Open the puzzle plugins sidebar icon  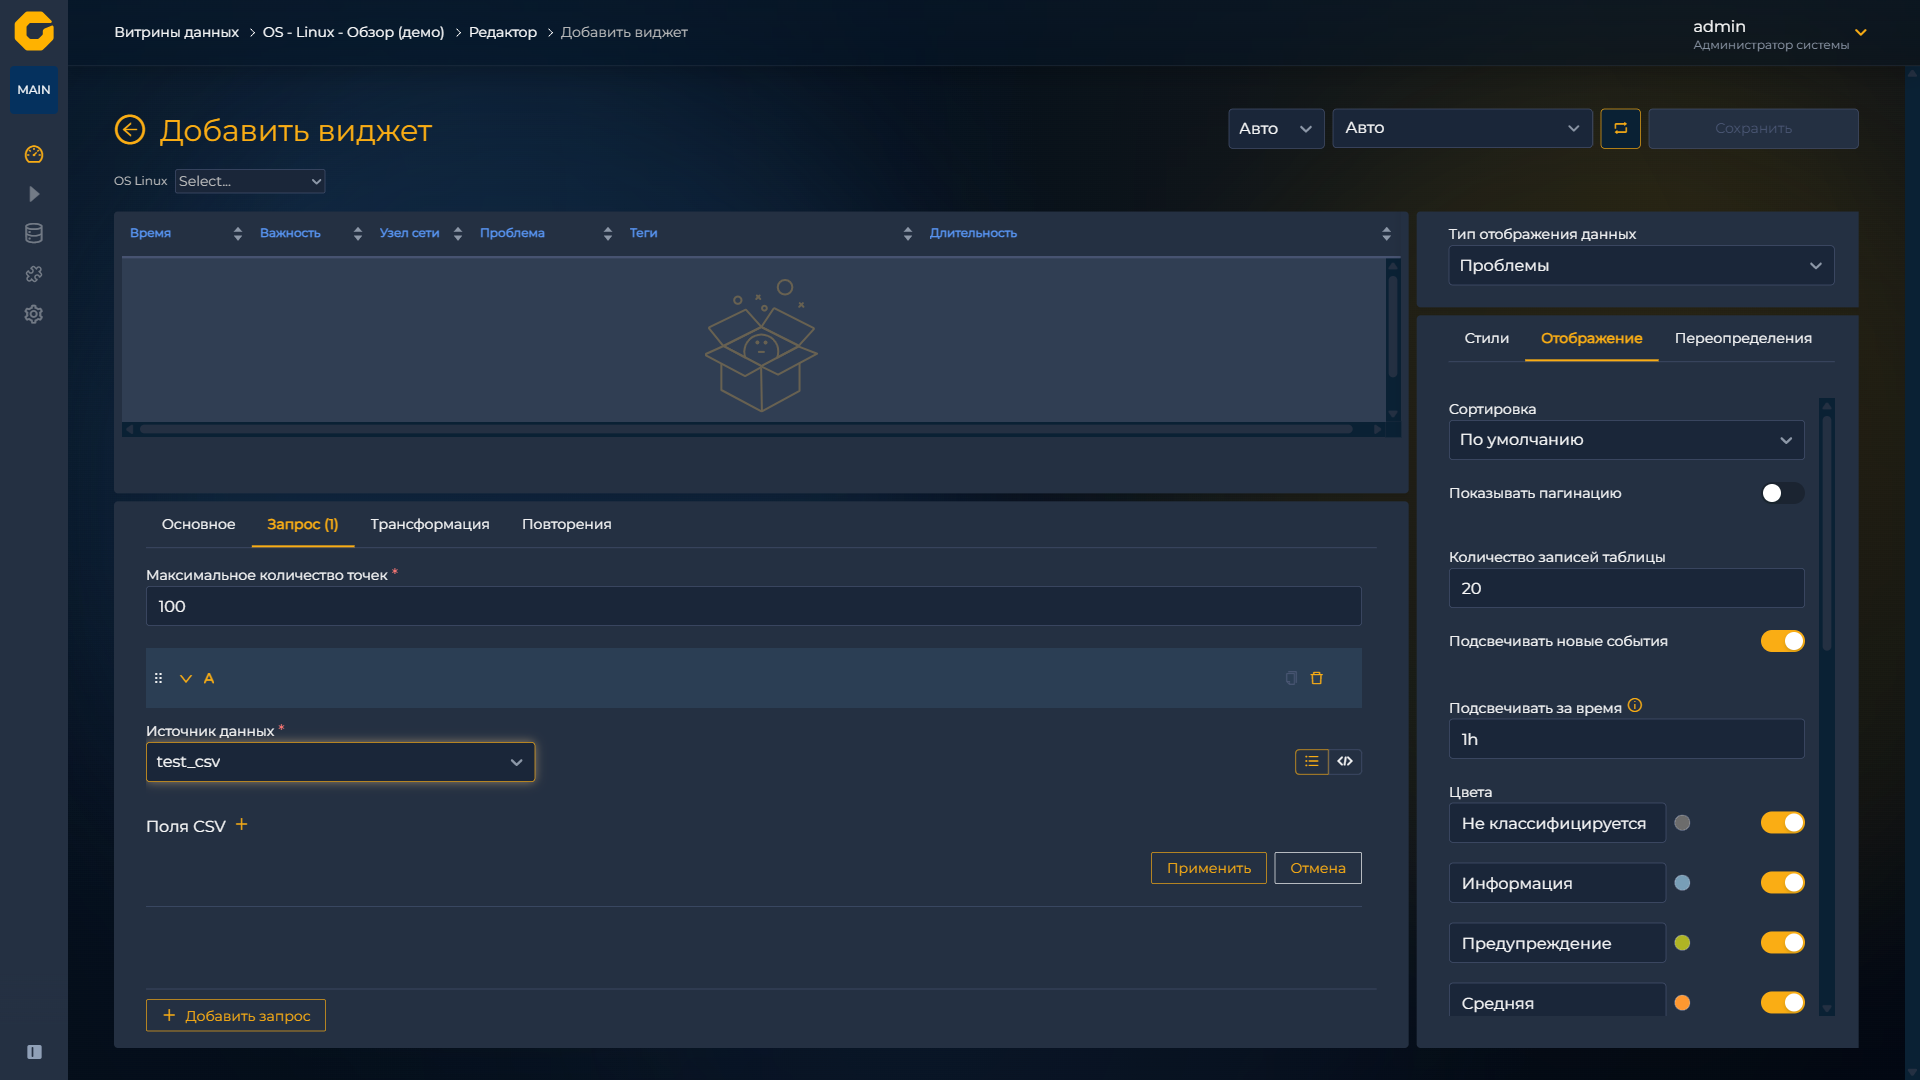pyautogui.click(x=34, y=274)
